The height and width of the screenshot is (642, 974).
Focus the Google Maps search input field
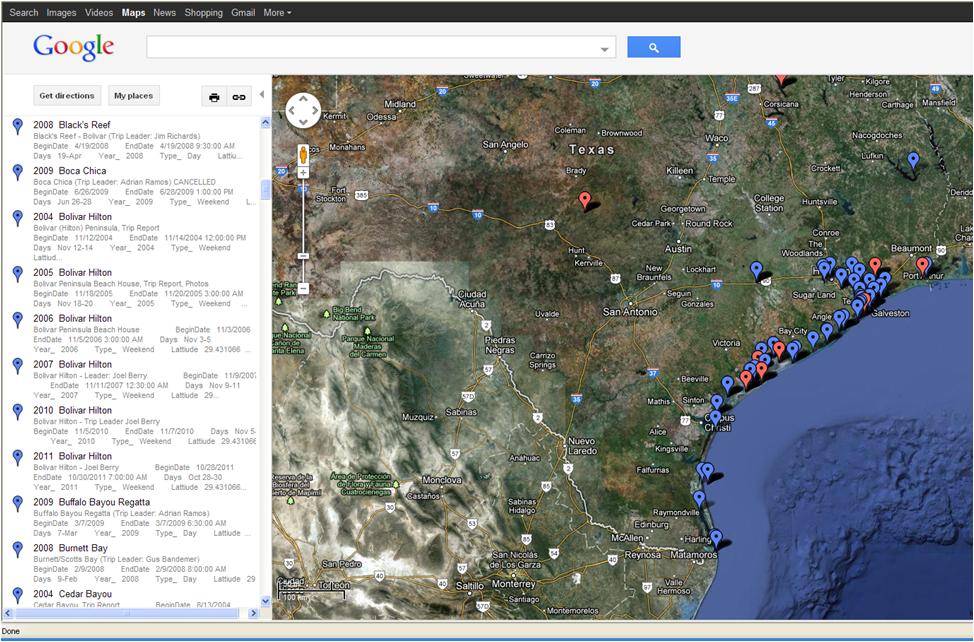click(x=381, y=47)
